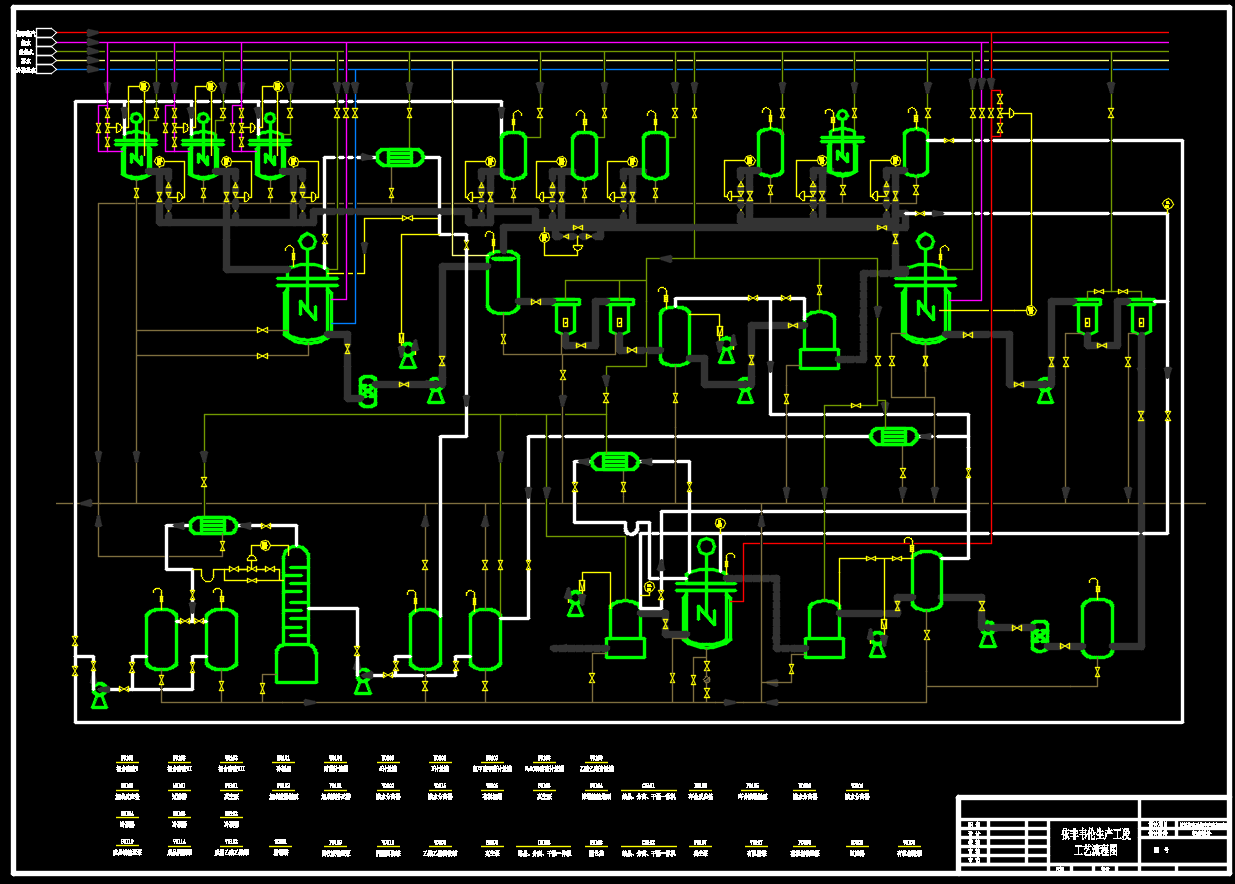Click the blue utility header line
The height and width of the screenshot is (884, 1235).
600,70
